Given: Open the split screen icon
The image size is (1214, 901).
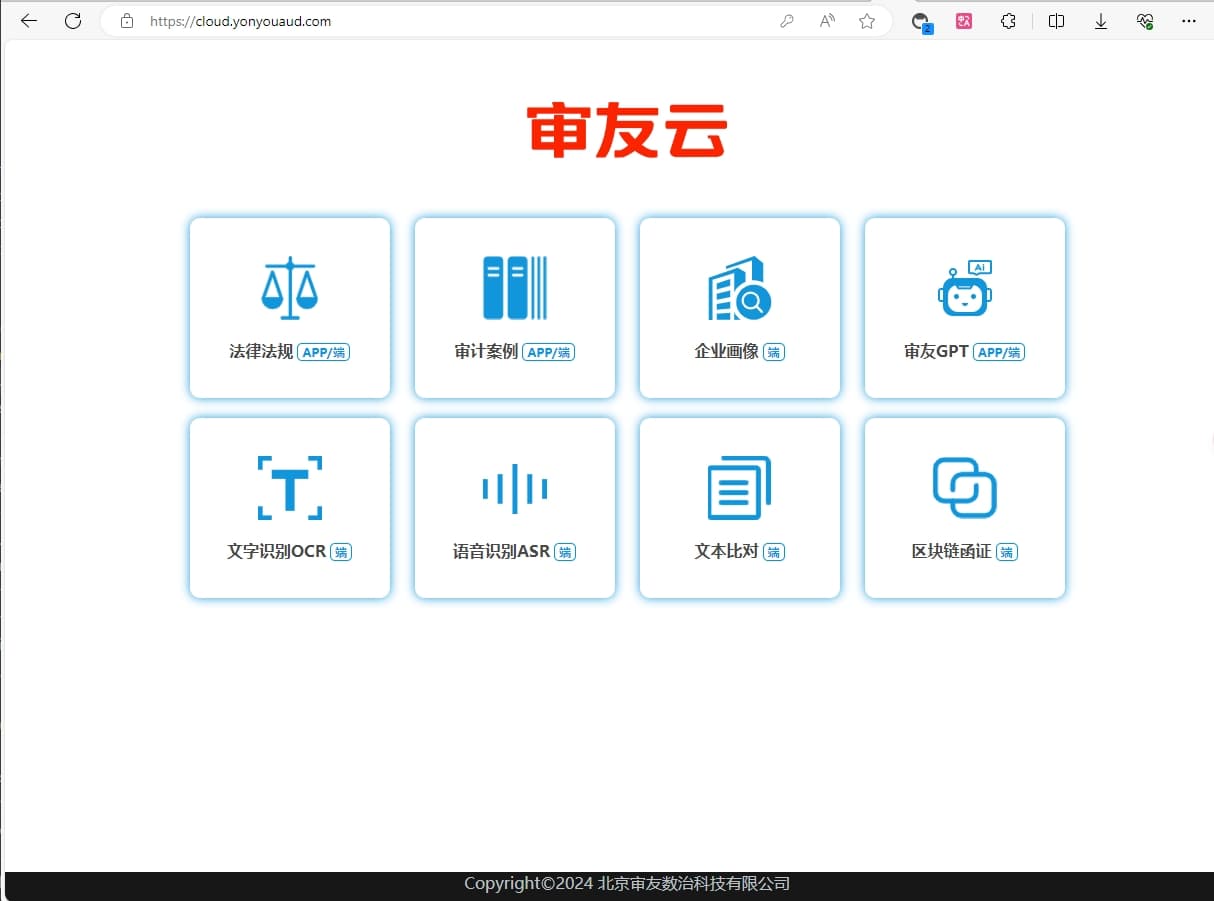Looking at the screenshot, I should (1056, 21).
